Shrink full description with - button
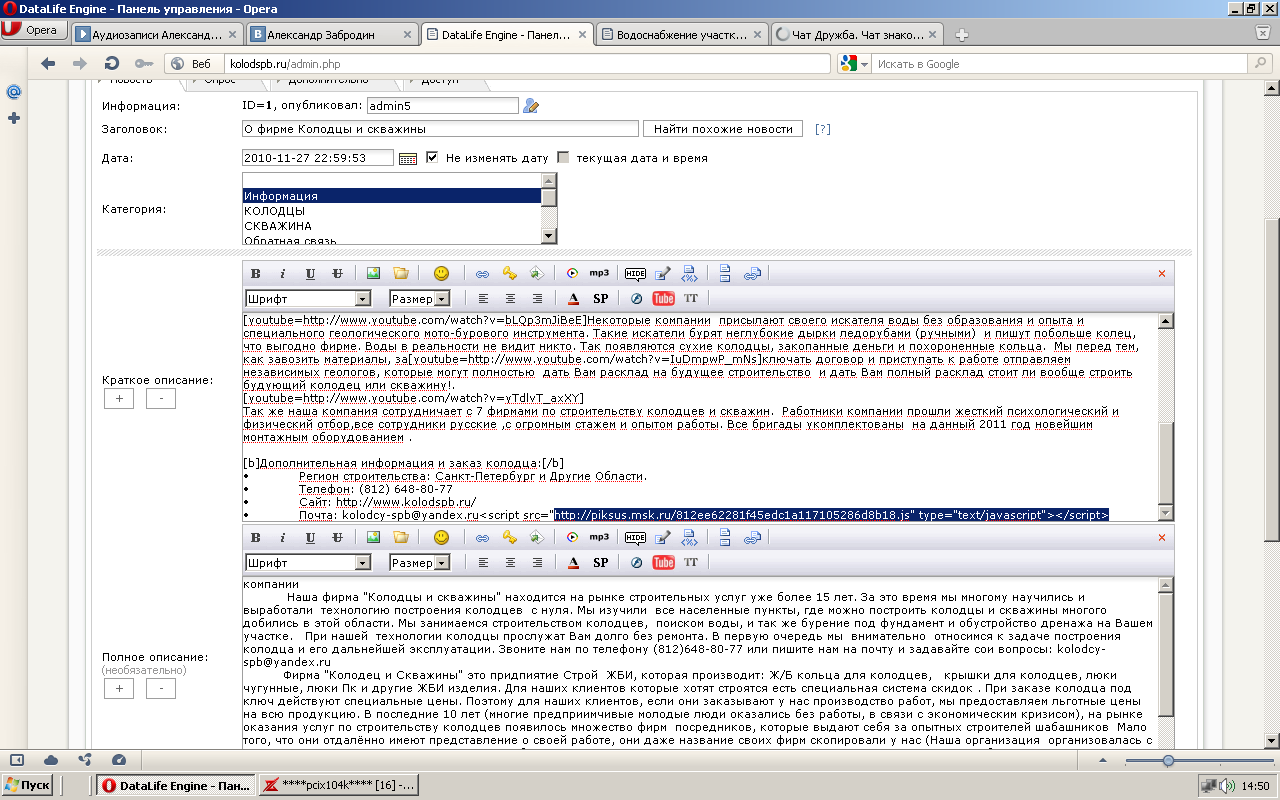 (x=161, y=689)
